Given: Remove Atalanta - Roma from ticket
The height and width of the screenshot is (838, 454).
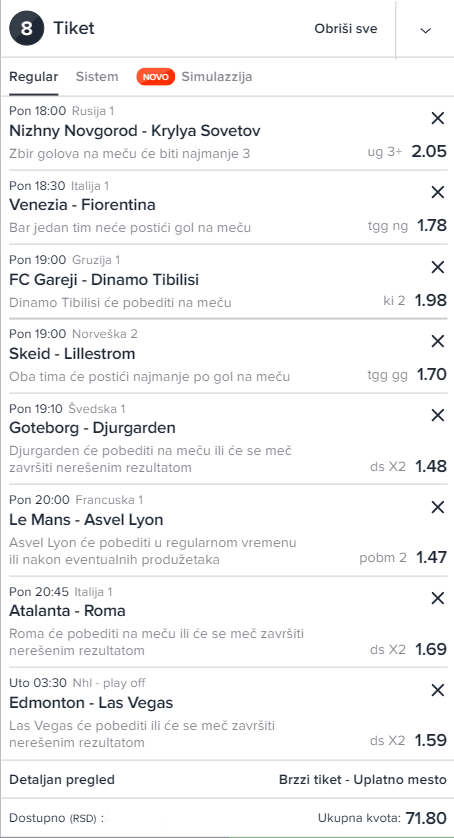Looking at the screenshot, I should (437, 599).
